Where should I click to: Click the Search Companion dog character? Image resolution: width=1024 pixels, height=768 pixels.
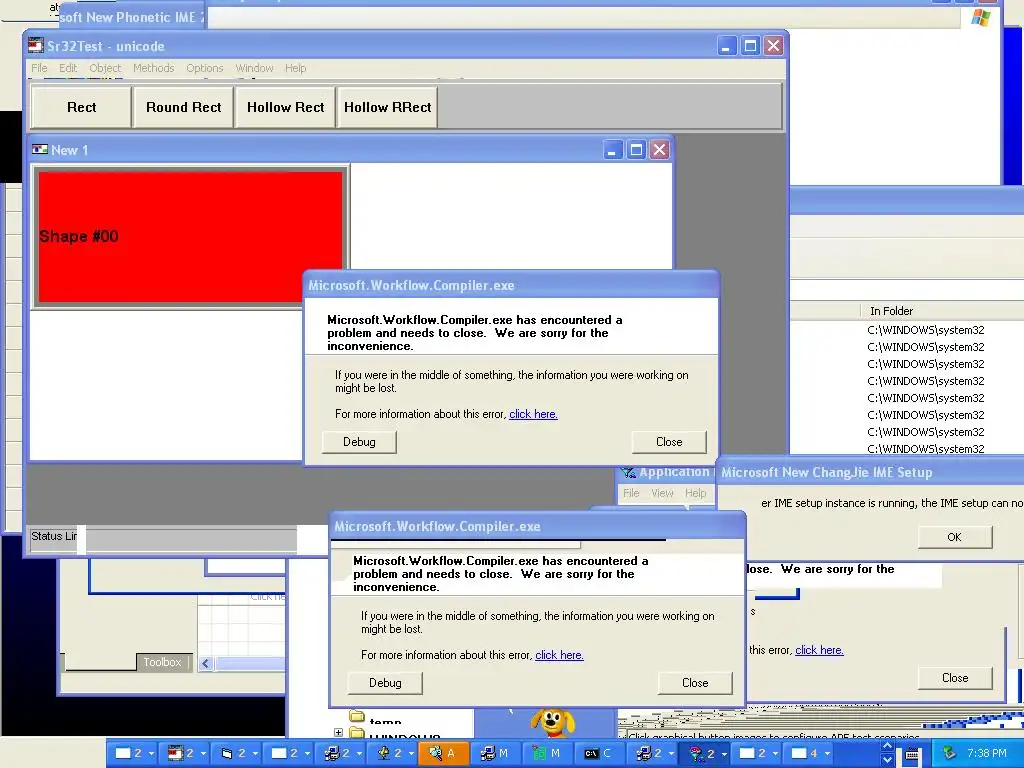[552, 723]
